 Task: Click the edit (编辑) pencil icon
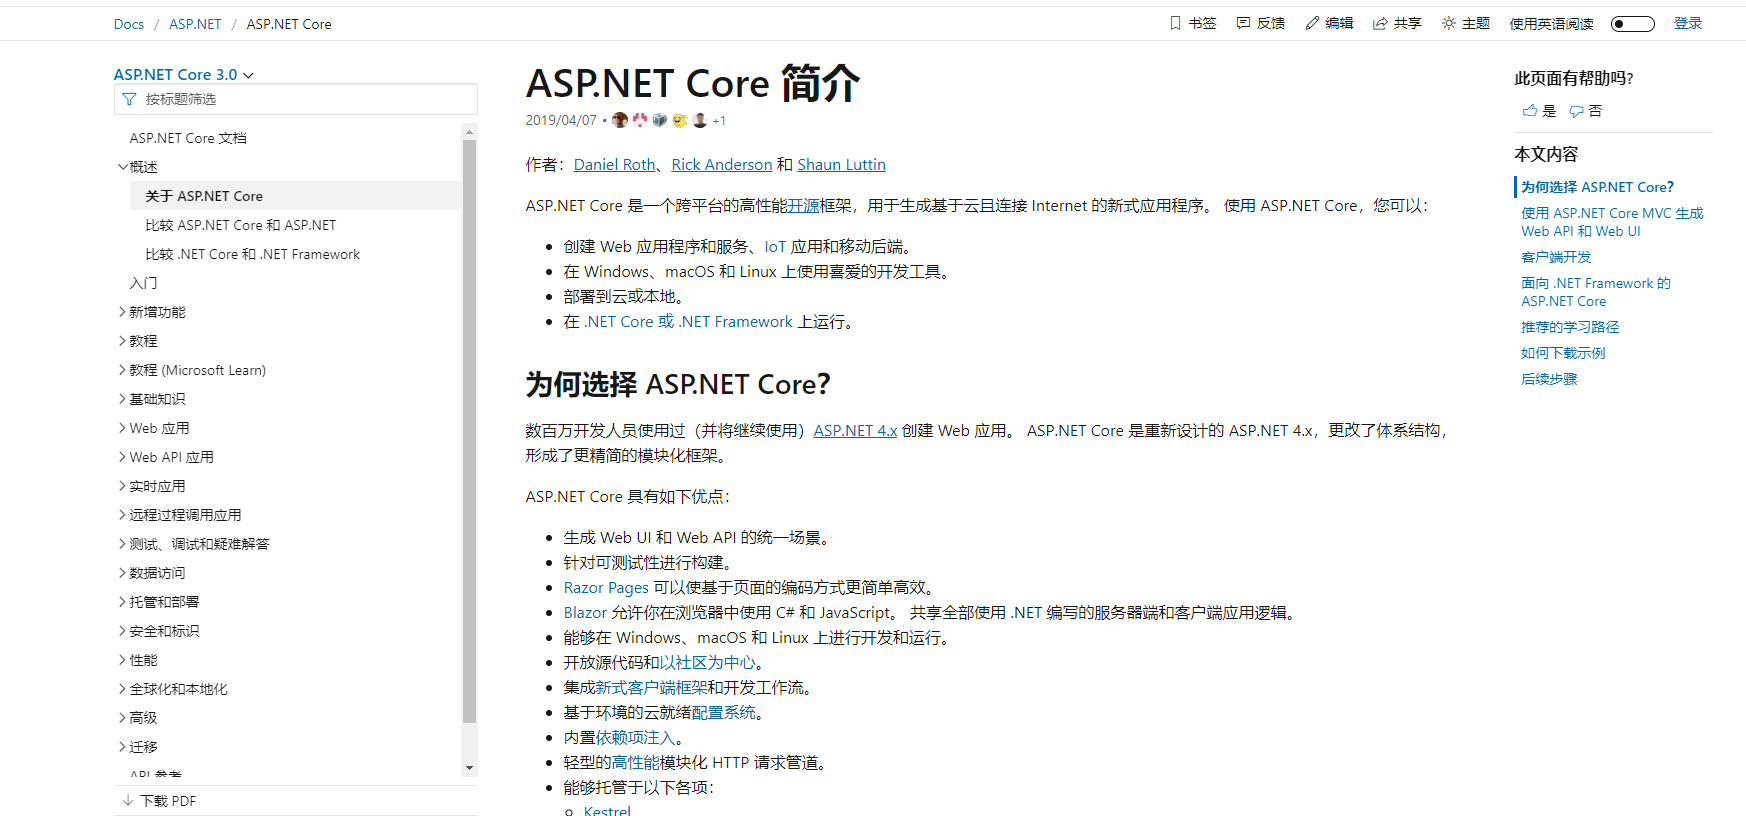1312,23
